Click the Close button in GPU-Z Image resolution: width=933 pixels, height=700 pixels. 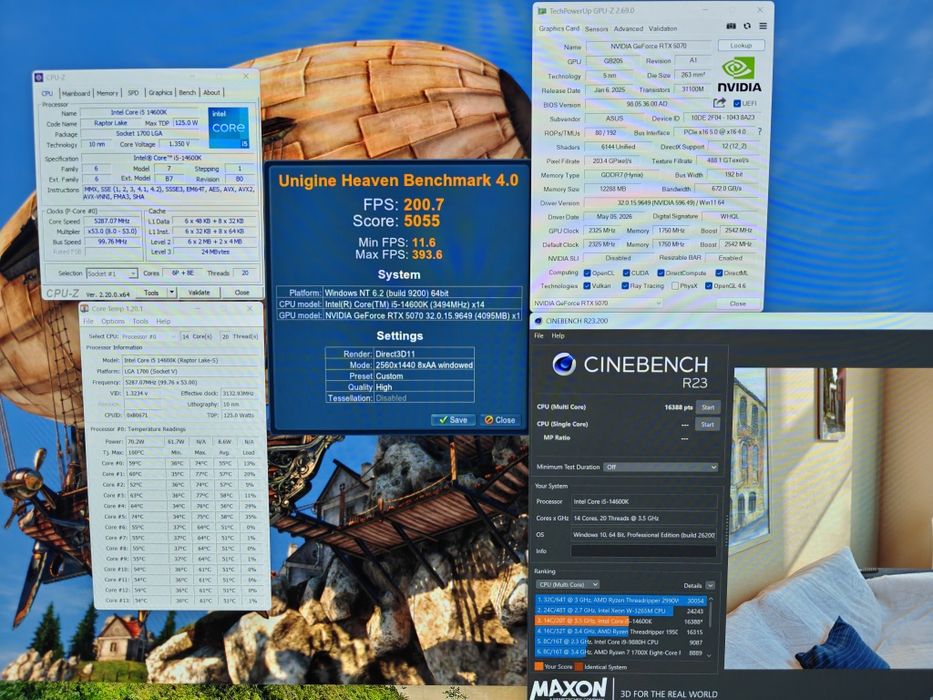tap(737, 304)
